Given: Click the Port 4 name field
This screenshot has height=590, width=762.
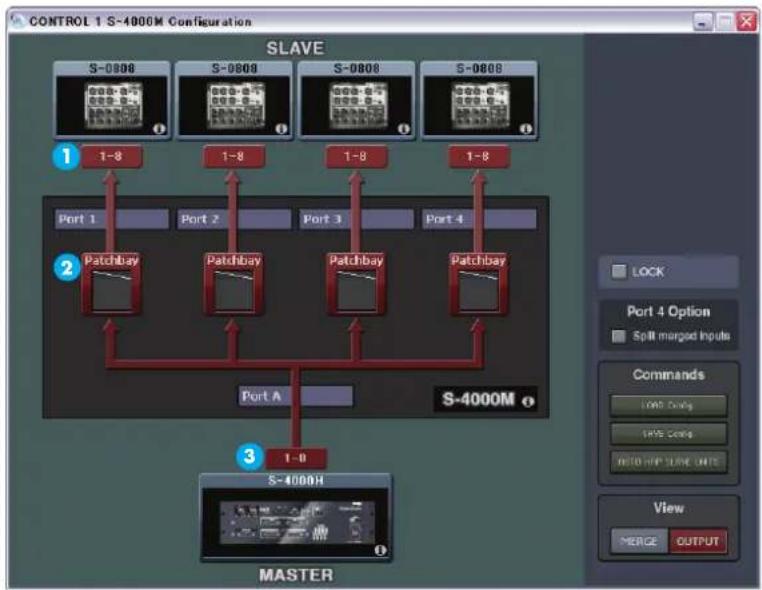Looking at the screenshot, I should [479, 219].
